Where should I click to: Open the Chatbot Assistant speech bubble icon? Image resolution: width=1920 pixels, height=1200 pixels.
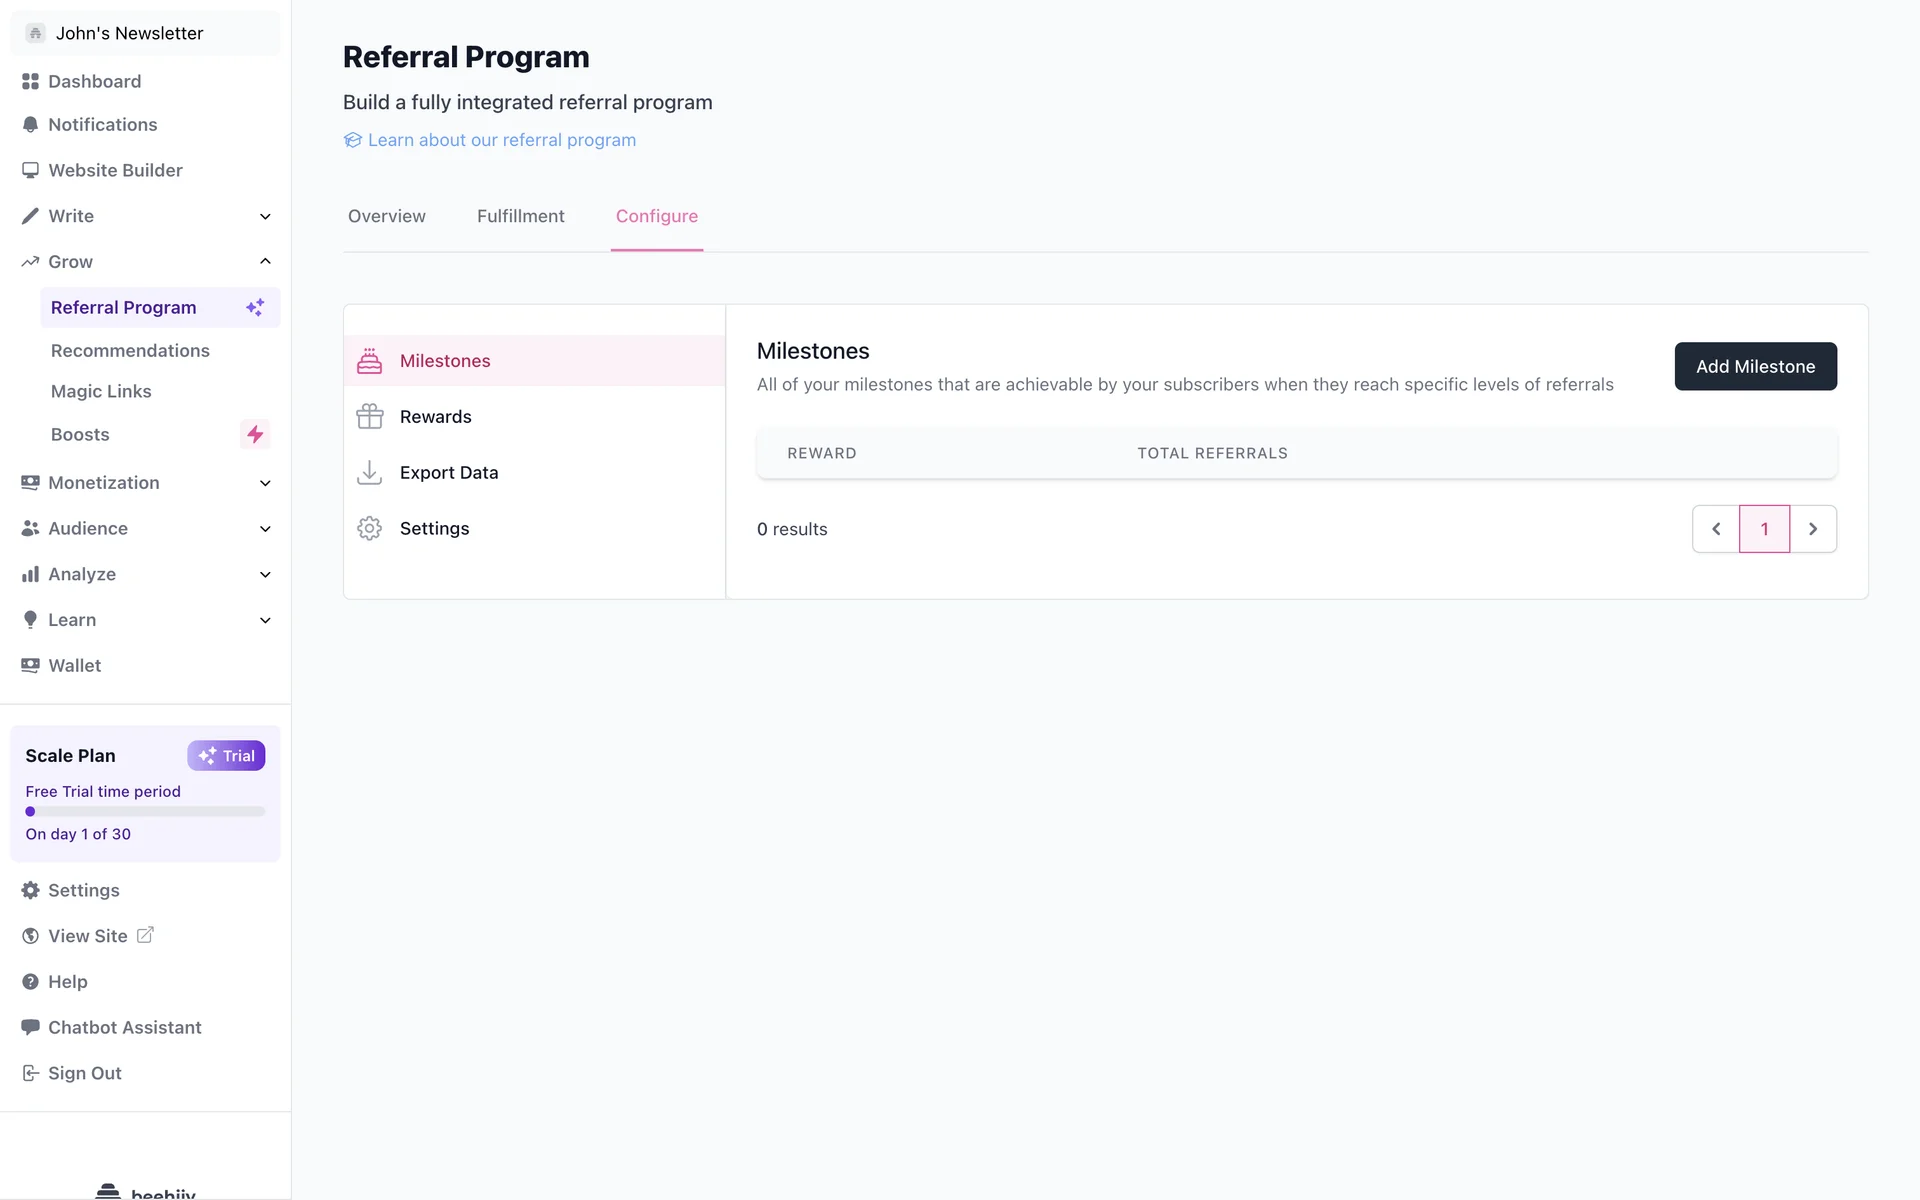click(x=30, y=1027)
